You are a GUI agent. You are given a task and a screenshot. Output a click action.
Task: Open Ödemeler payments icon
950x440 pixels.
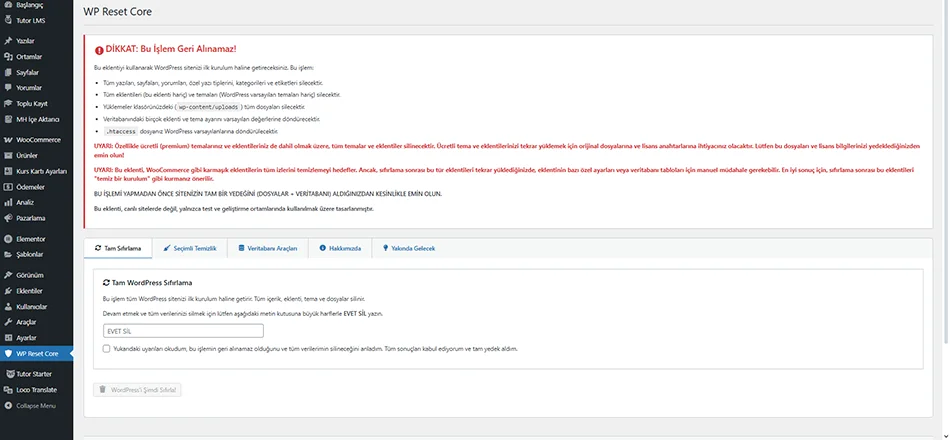coord(8,187)
